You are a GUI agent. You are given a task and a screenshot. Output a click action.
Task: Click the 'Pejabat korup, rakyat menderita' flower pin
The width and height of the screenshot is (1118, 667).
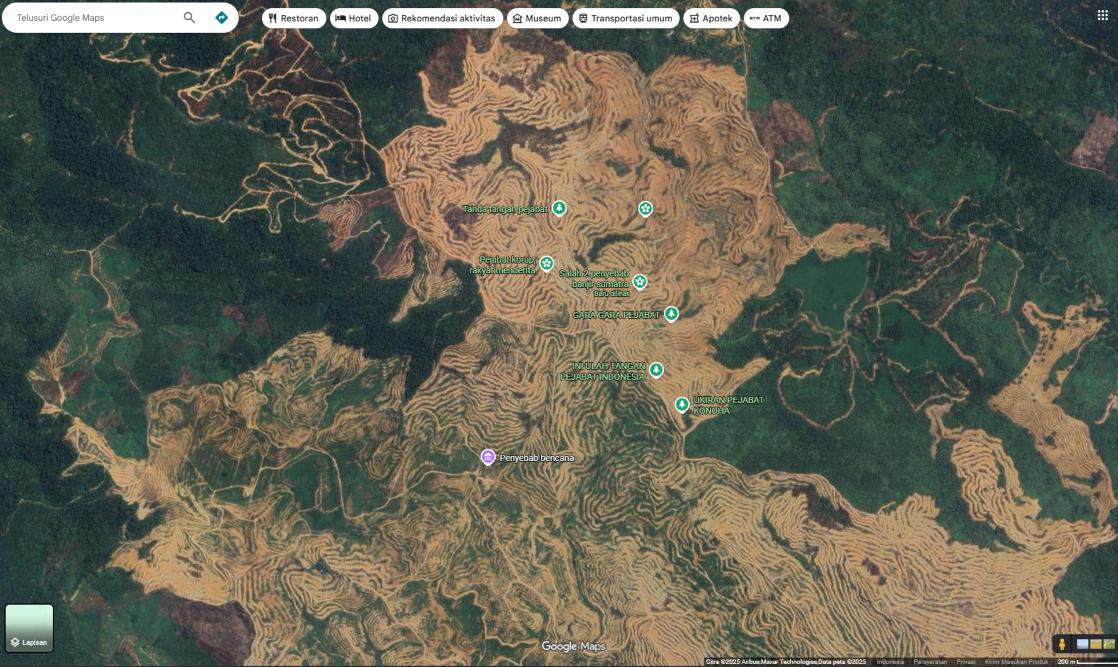coord(547,263)
